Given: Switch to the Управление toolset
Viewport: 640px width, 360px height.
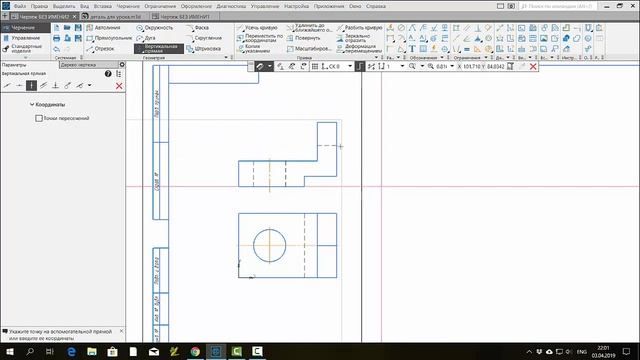Looking at the screenshot, I should point(25,38).
